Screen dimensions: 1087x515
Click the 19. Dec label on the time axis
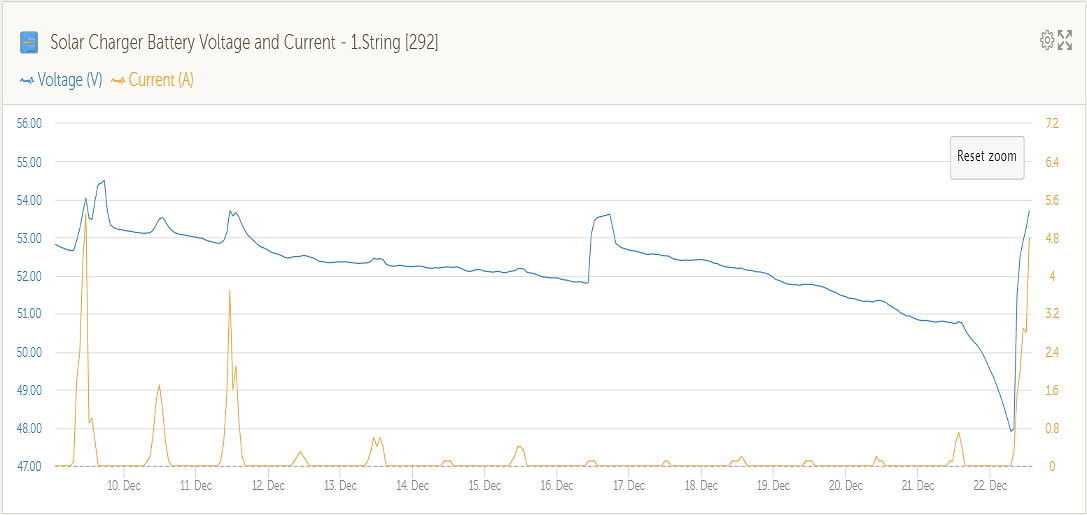point(774,486)
